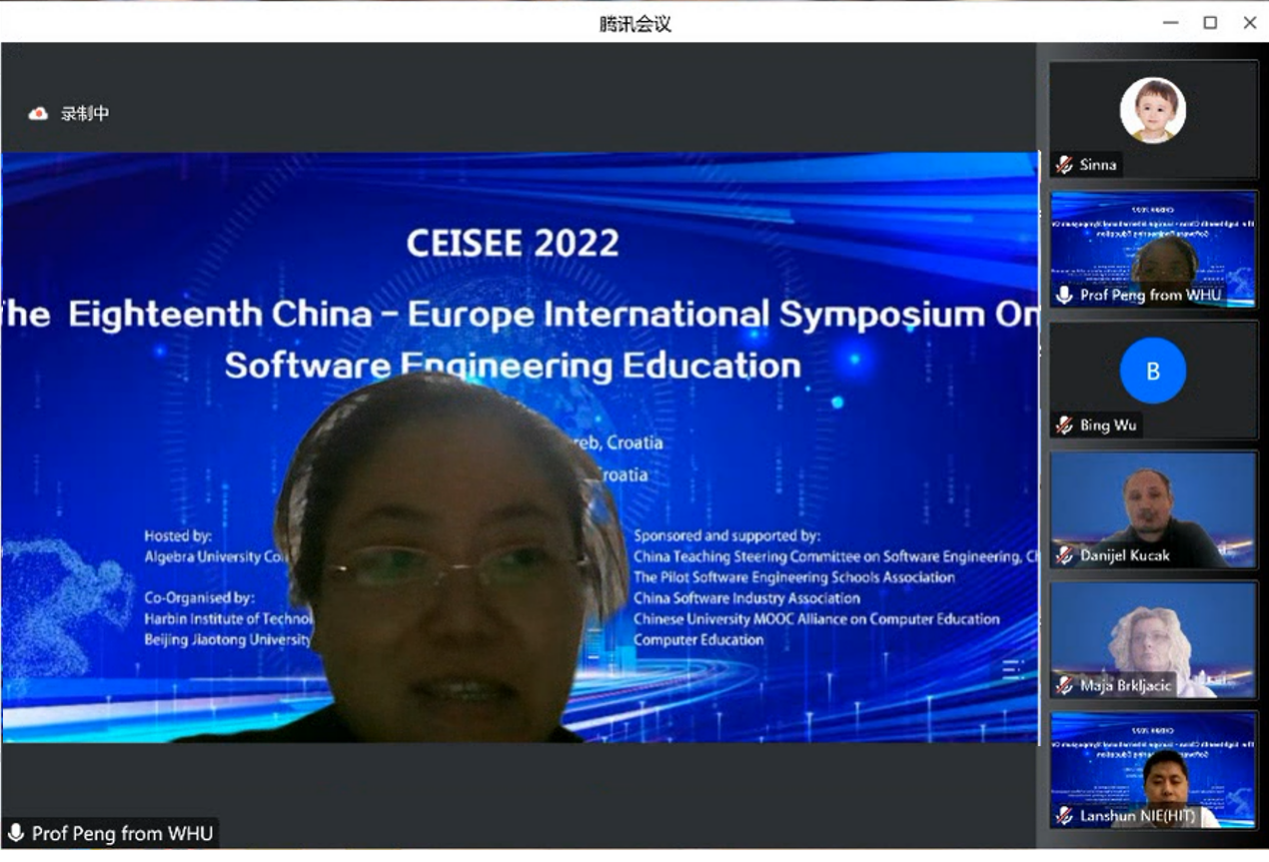Toggle the microphone icon in Prof Peng's thumbnail
Screen dimensions: 1269x862
click(1064, 295)
